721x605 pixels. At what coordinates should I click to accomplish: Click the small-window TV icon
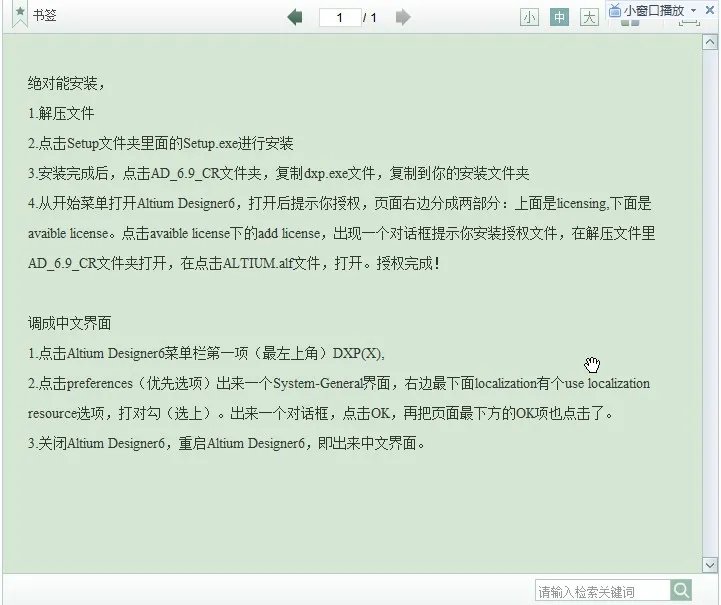615,10
